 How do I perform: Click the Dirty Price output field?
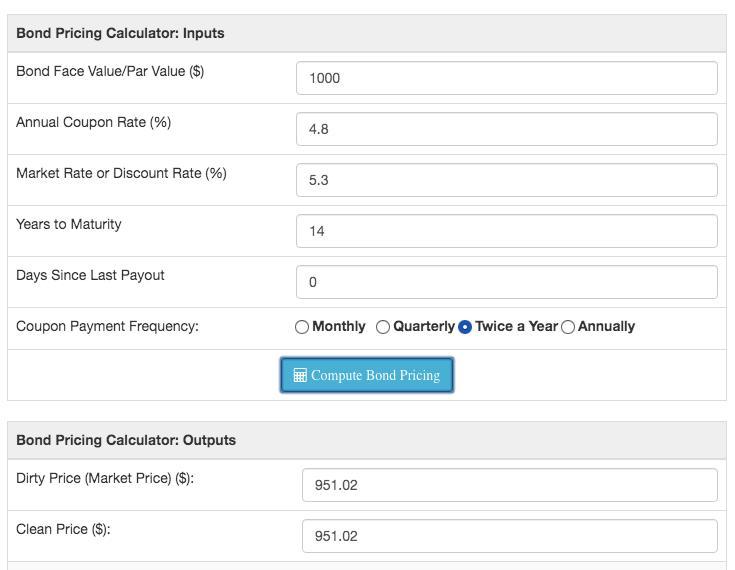click(509, 485)
